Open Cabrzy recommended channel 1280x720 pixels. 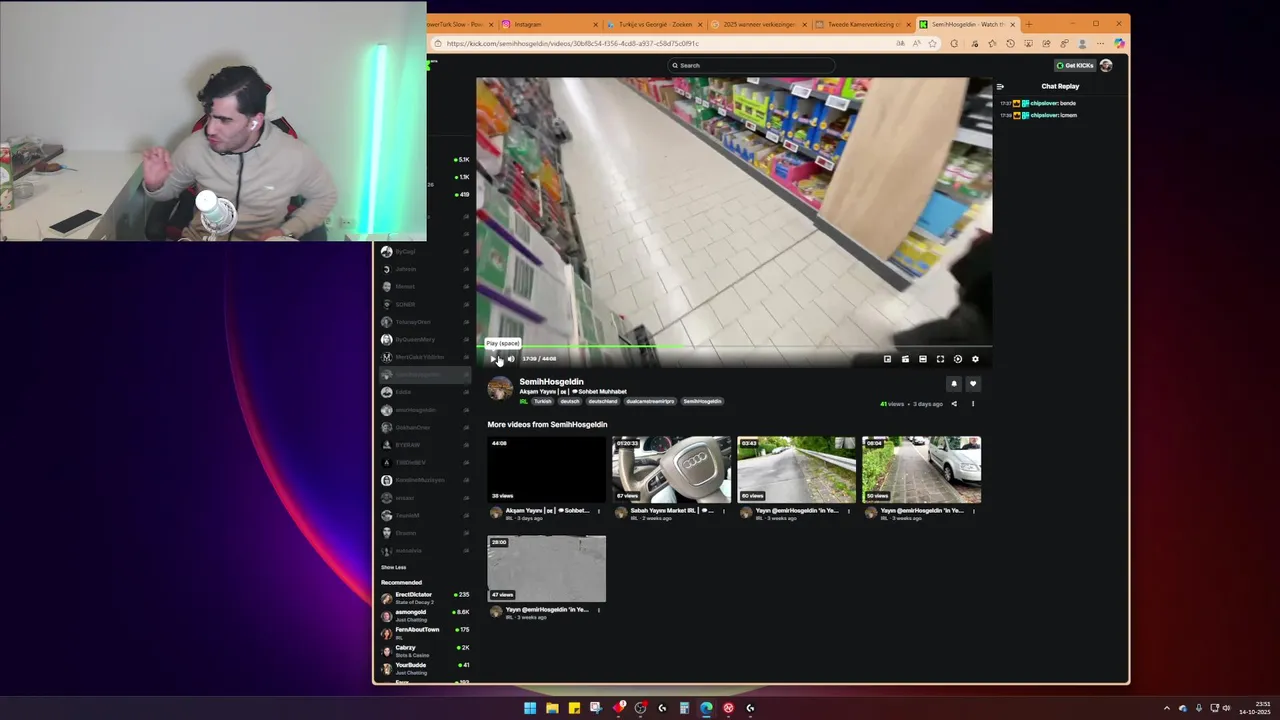425,650
